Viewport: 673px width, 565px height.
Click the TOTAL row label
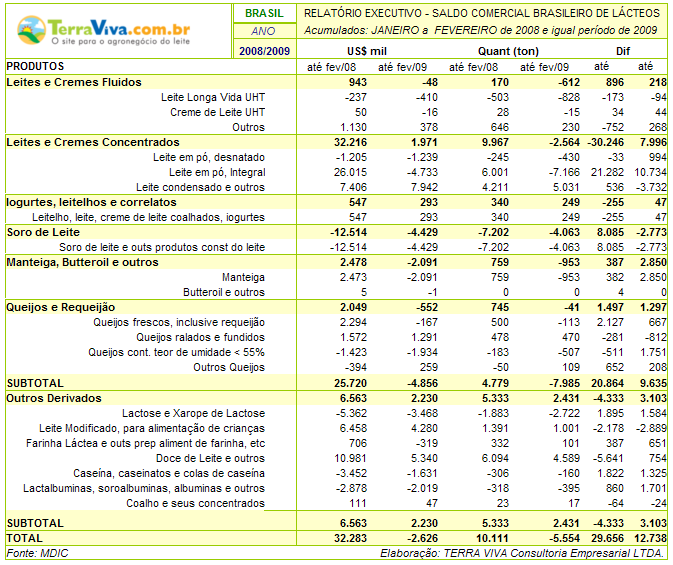pos(24,538)
